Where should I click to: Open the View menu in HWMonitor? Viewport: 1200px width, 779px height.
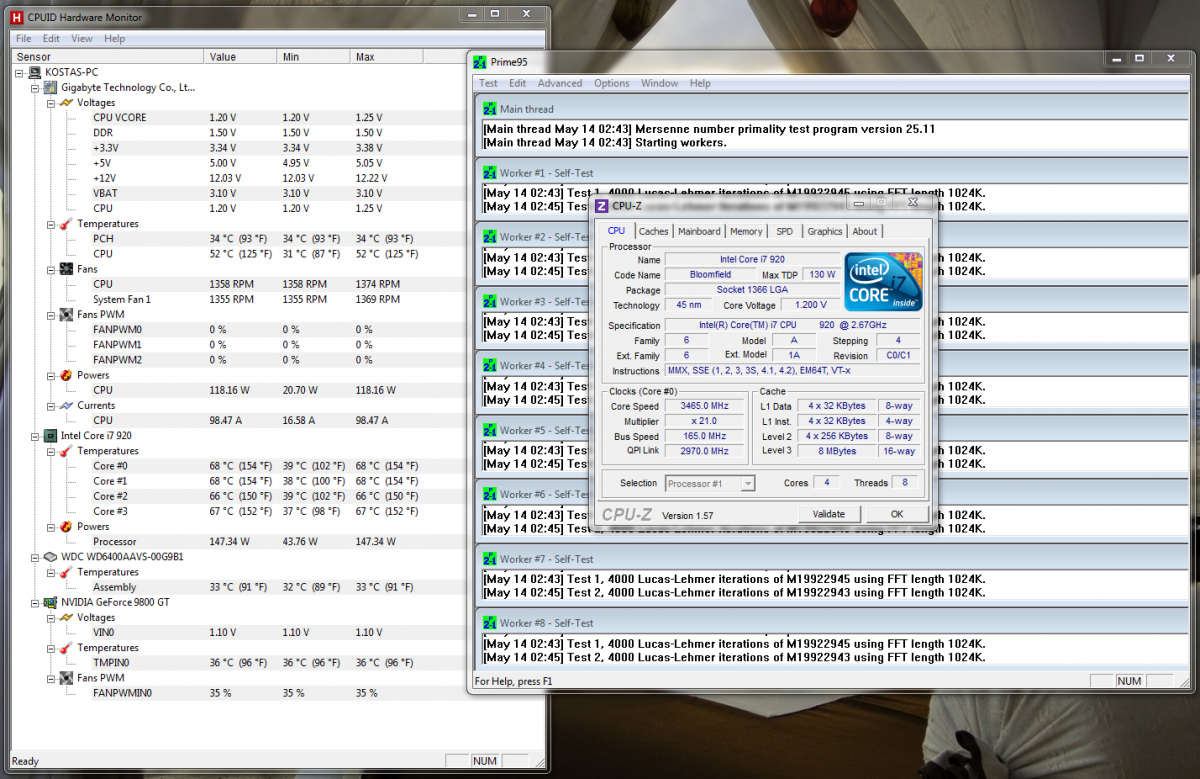point(82,39)
